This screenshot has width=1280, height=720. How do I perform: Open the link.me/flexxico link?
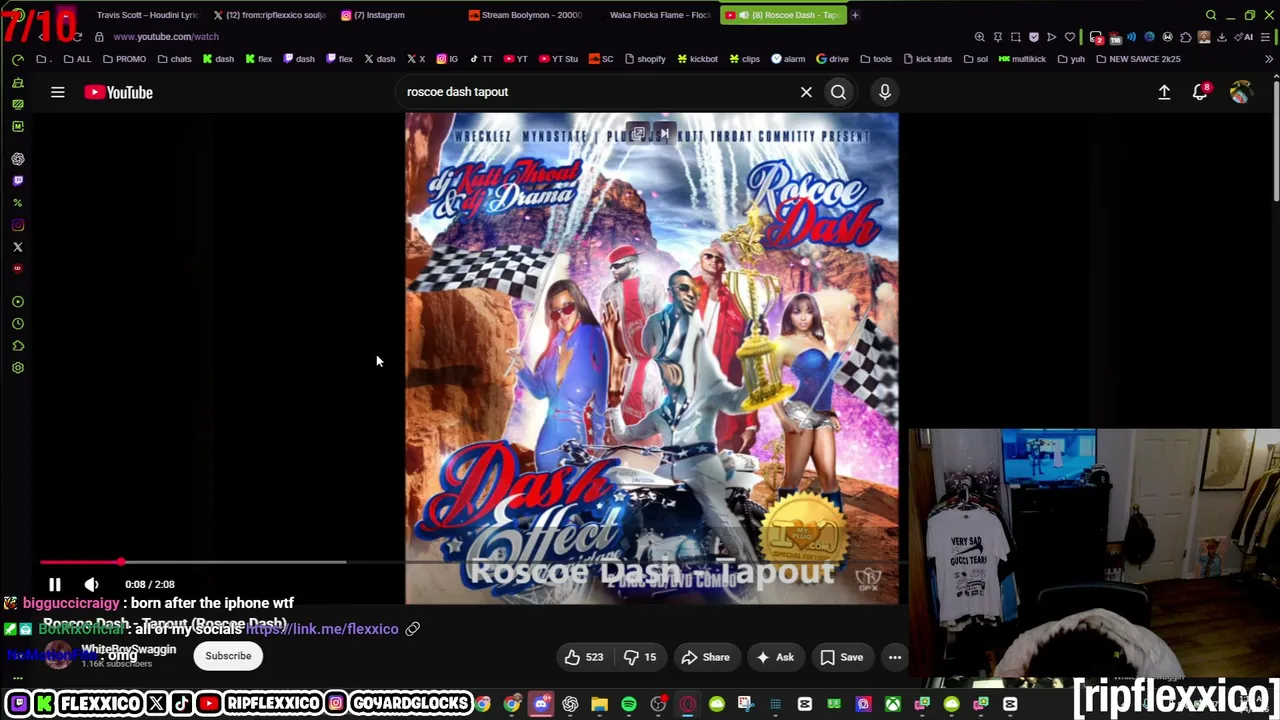tap(322, 629)
